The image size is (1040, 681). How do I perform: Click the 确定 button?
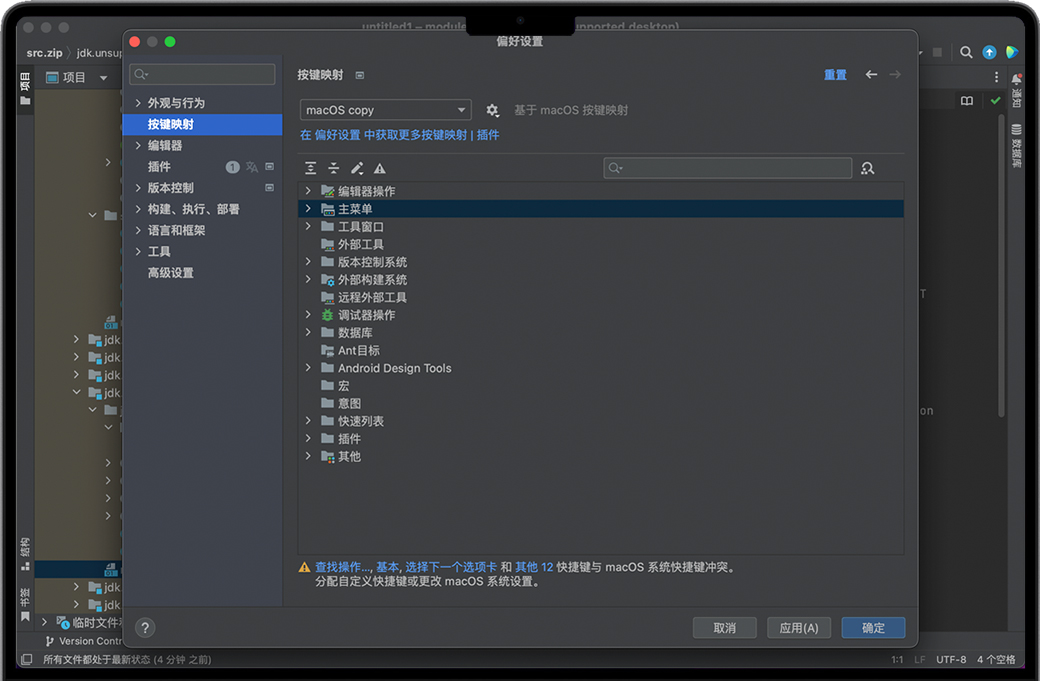coord(873,628)
